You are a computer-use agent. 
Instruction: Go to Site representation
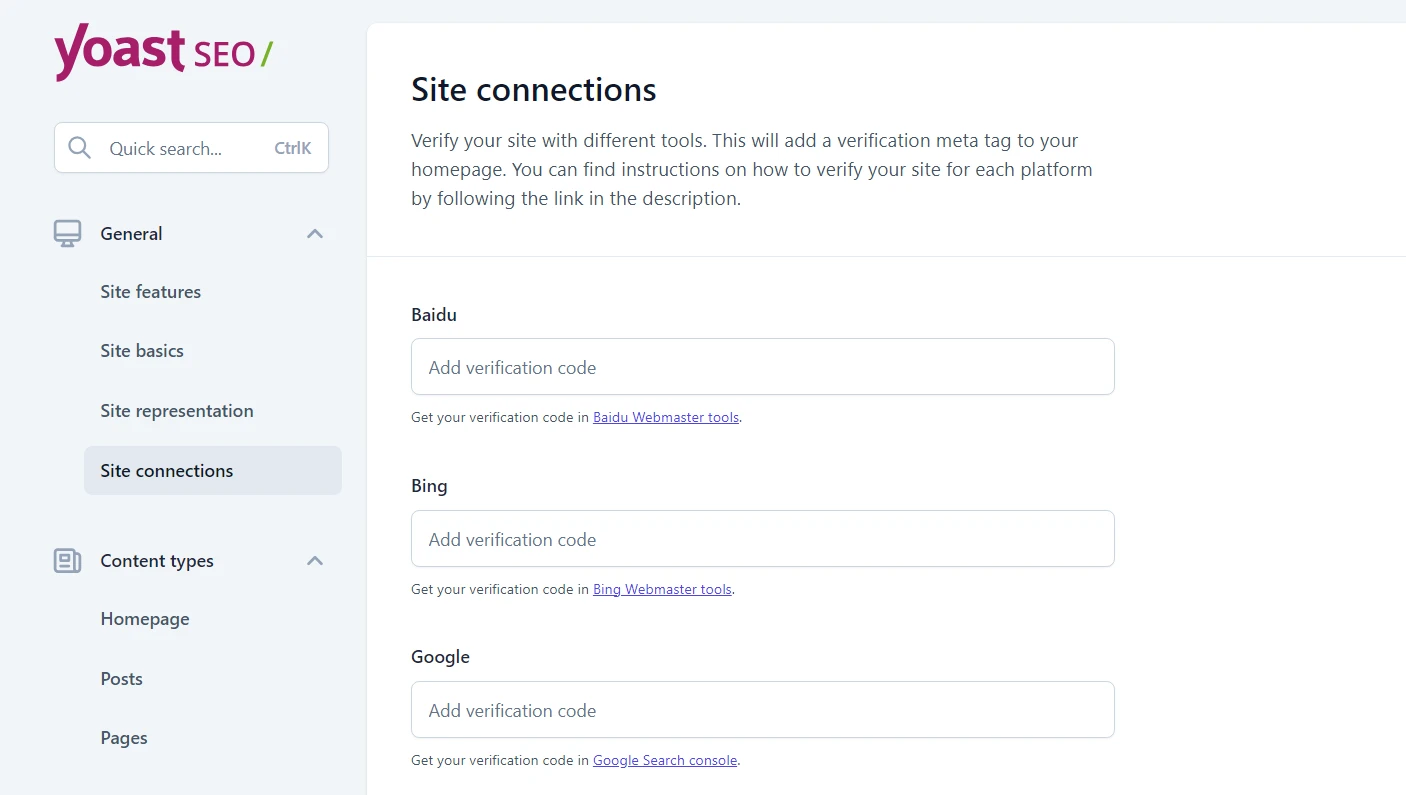pyautogui.click(x=177, y=411)
